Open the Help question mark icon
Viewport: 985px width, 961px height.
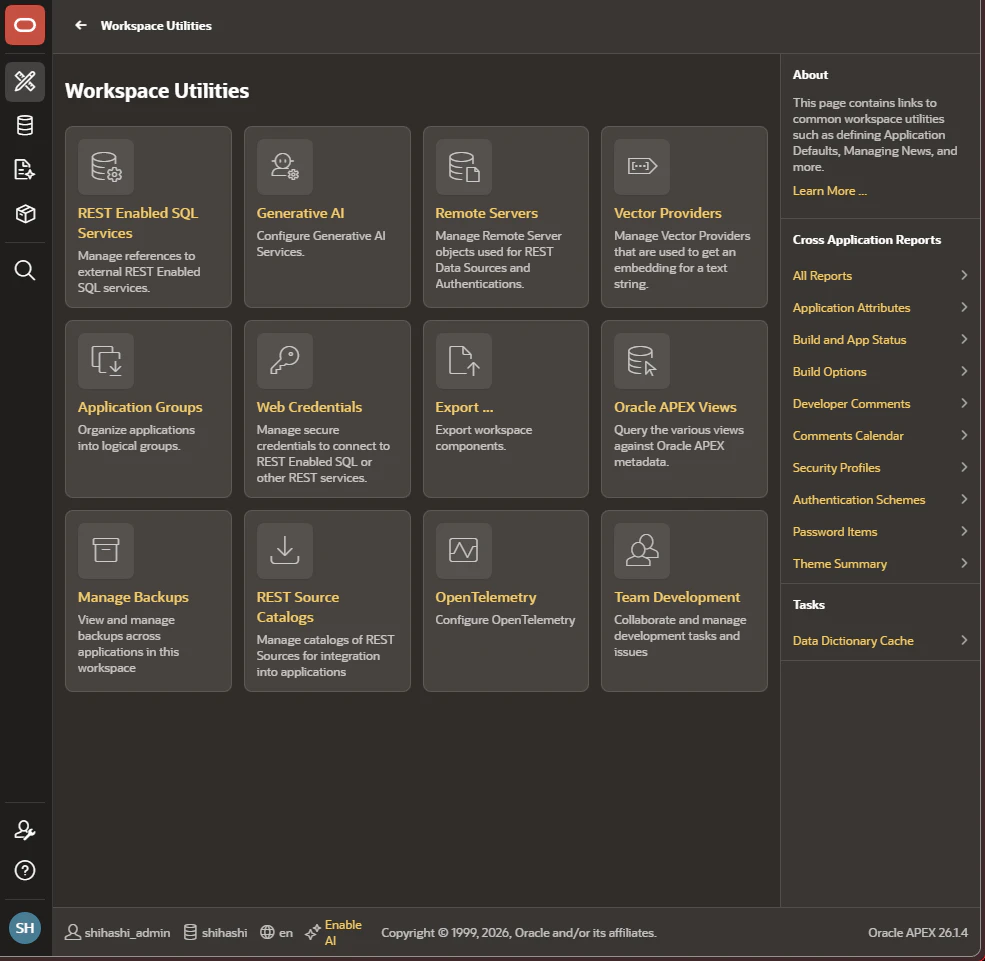[x=25, y=871]
